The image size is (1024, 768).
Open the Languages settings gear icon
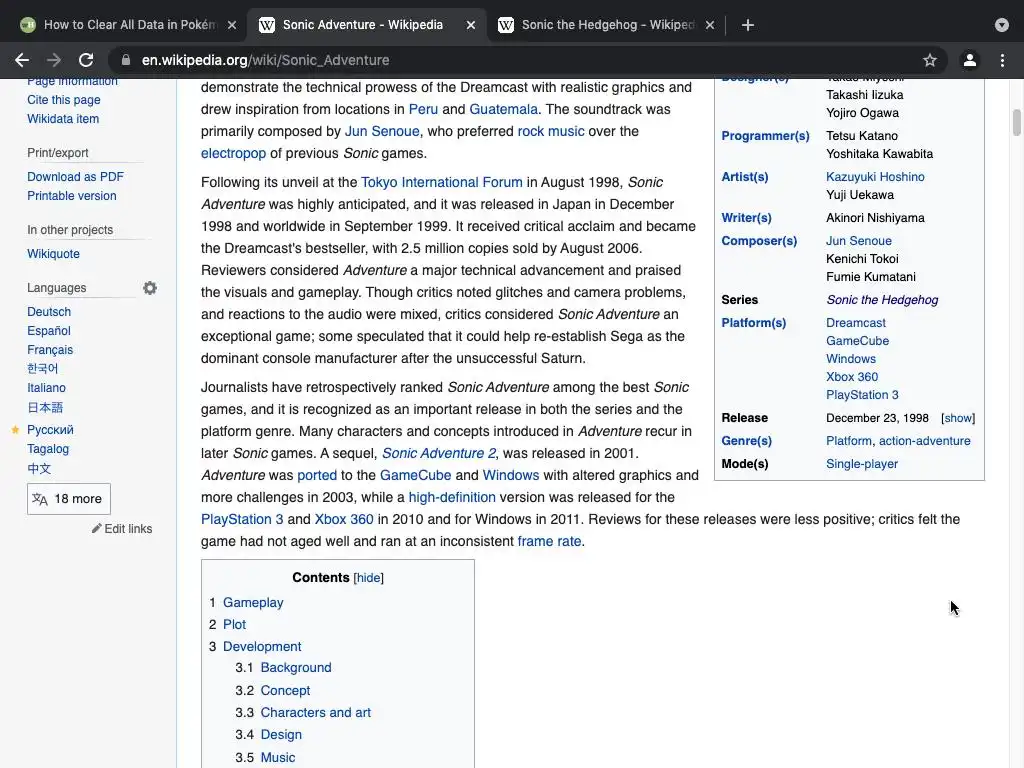click(x=150, y=288)
